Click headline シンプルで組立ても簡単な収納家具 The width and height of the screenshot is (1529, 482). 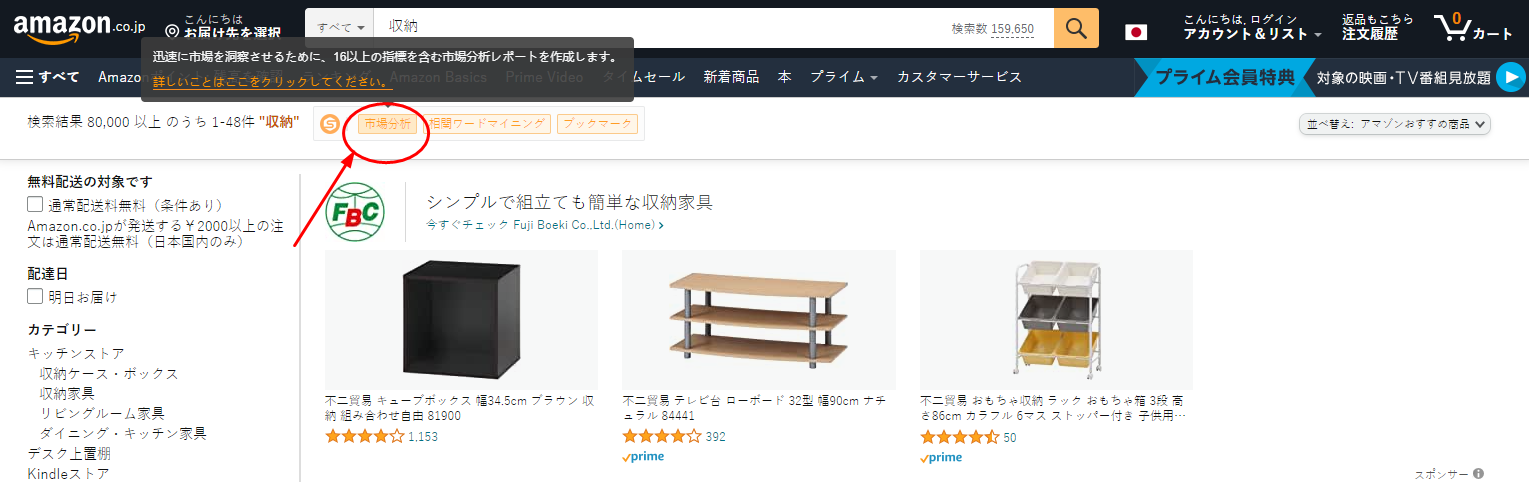569,202
